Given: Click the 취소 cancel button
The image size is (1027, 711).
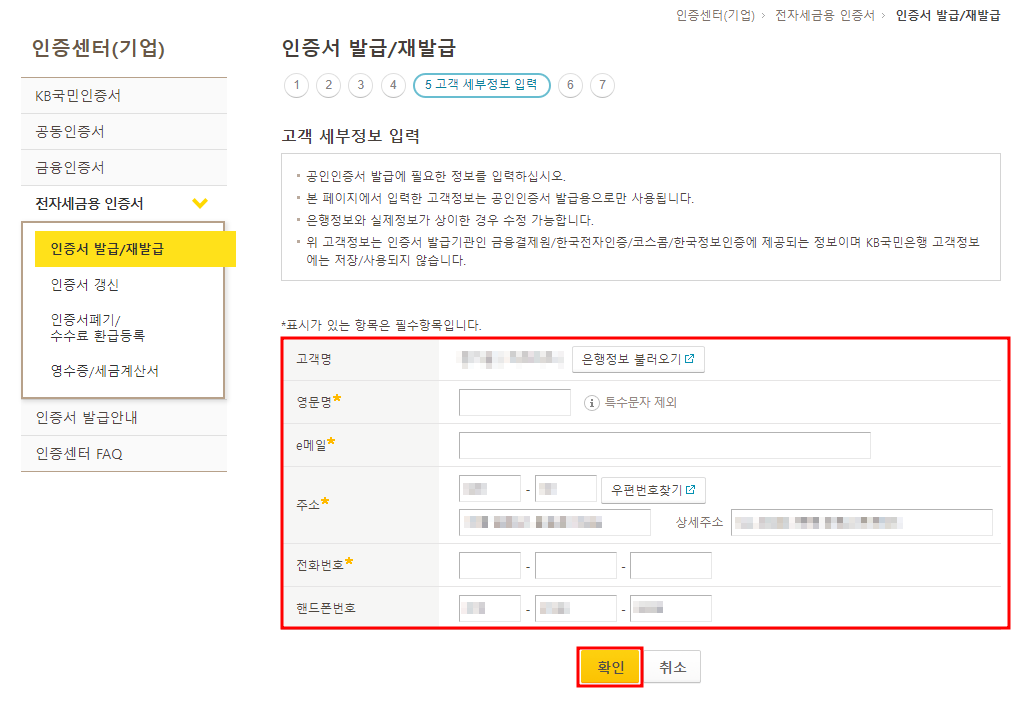Looking at the screenshot, I should point(671,666).
